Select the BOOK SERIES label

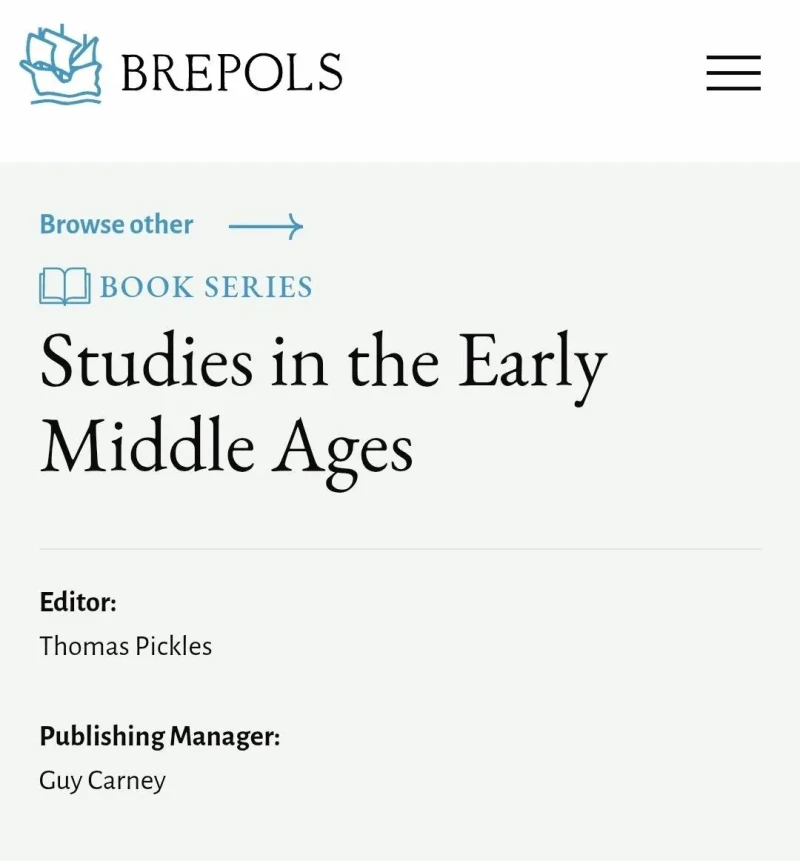206,287
